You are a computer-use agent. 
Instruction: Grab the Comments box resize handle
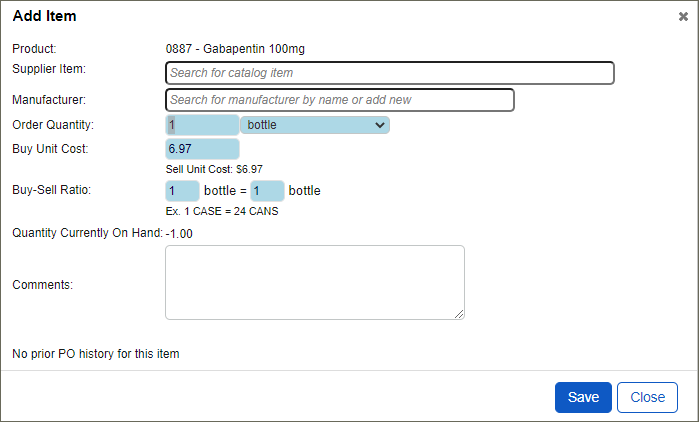(x=459, y=315)
